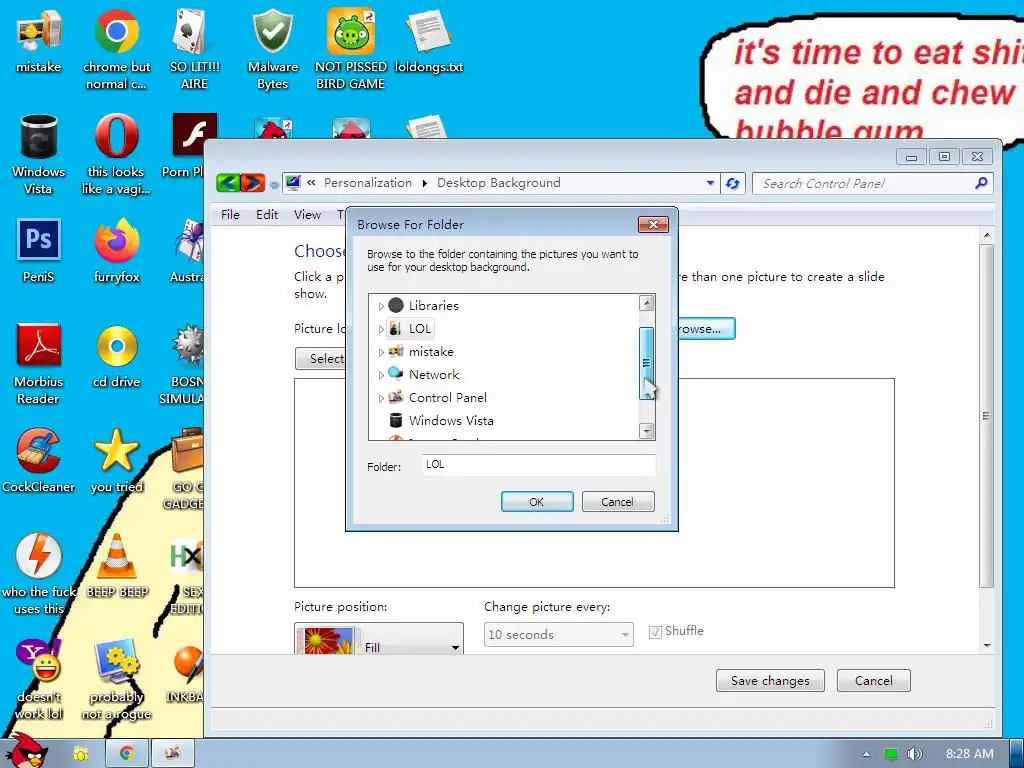This screenshot has height=768, width=1024.
Task: Click the Show desktop button in taskbar
Action: coord(1017,754)
